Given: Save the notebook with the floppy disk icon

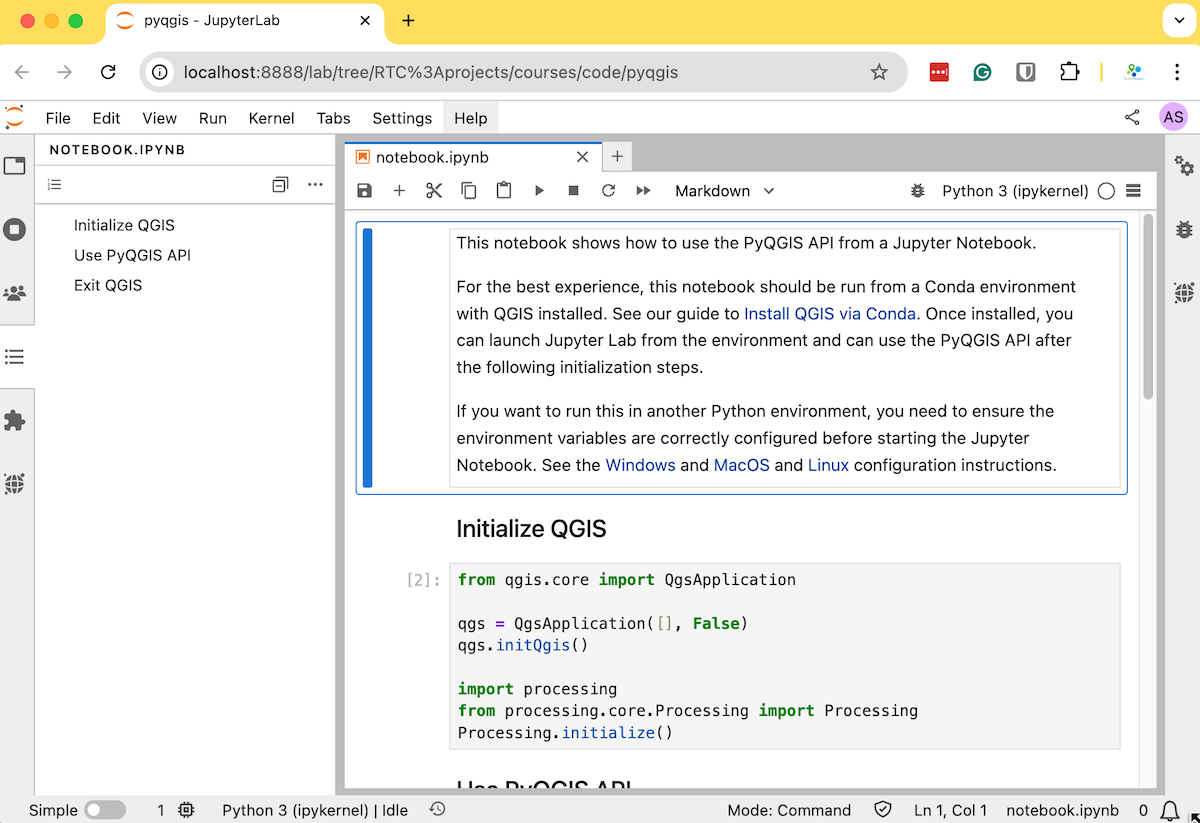Looking at the screenshot, I should tap(364, 191).
